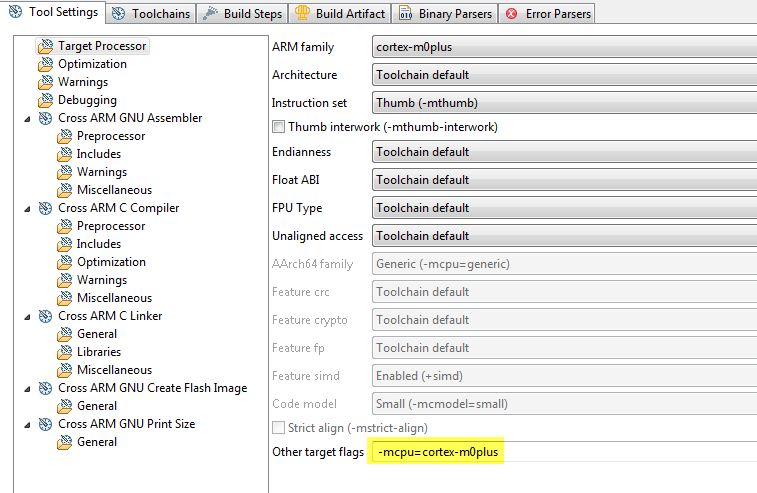Screen dimensions: 757x493
Task: Switch to the Toolchains tab
Action: 151,14
